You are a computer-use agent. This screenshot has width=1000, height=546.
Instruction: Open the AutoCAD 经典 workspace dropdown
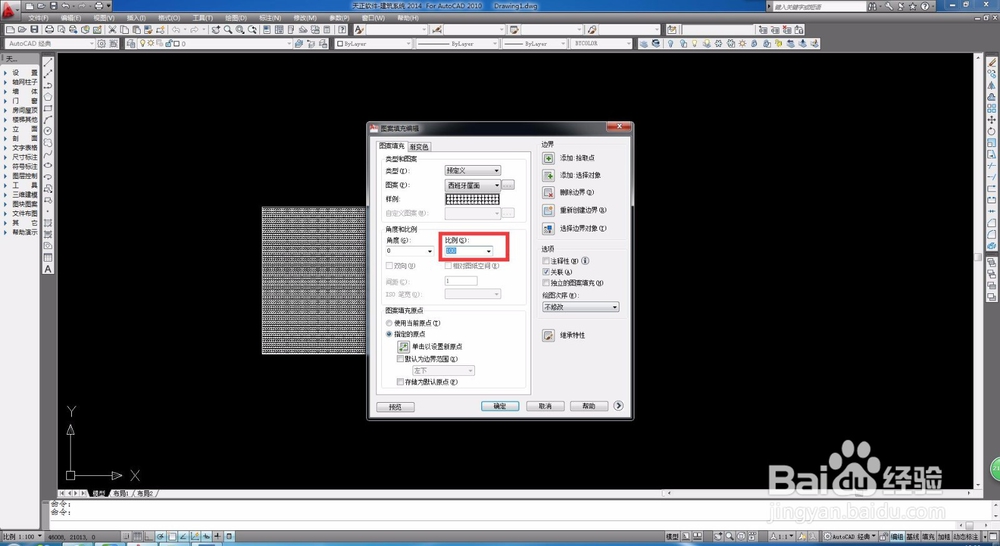[x=50, y=43]
